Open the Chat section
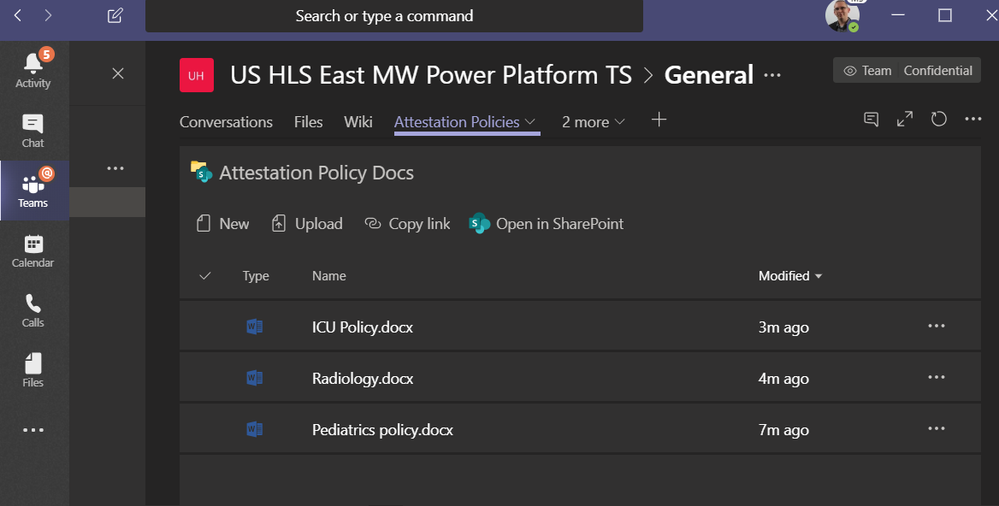 [33, 131]
